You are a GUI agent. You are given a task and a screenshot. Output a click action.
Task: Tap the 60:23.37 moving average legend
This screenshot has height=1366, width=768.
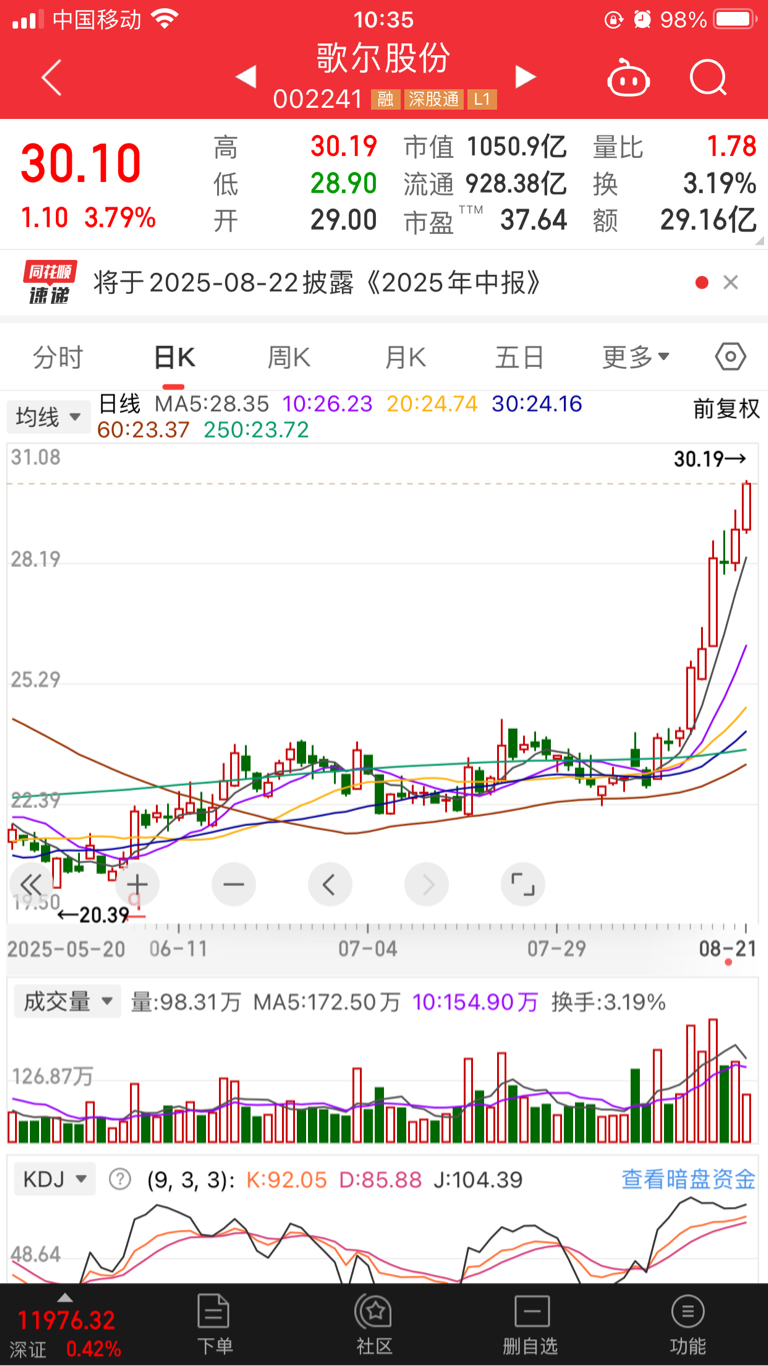144,430
